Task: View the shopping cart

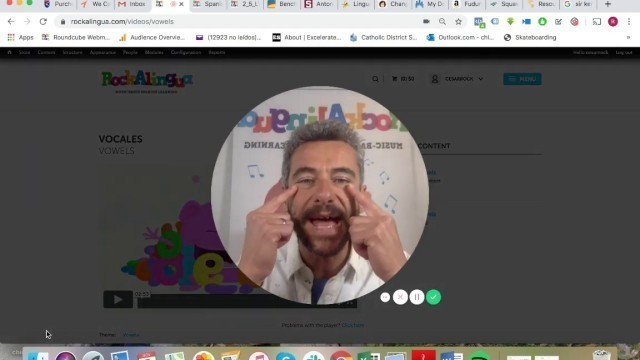Action: 403,79
